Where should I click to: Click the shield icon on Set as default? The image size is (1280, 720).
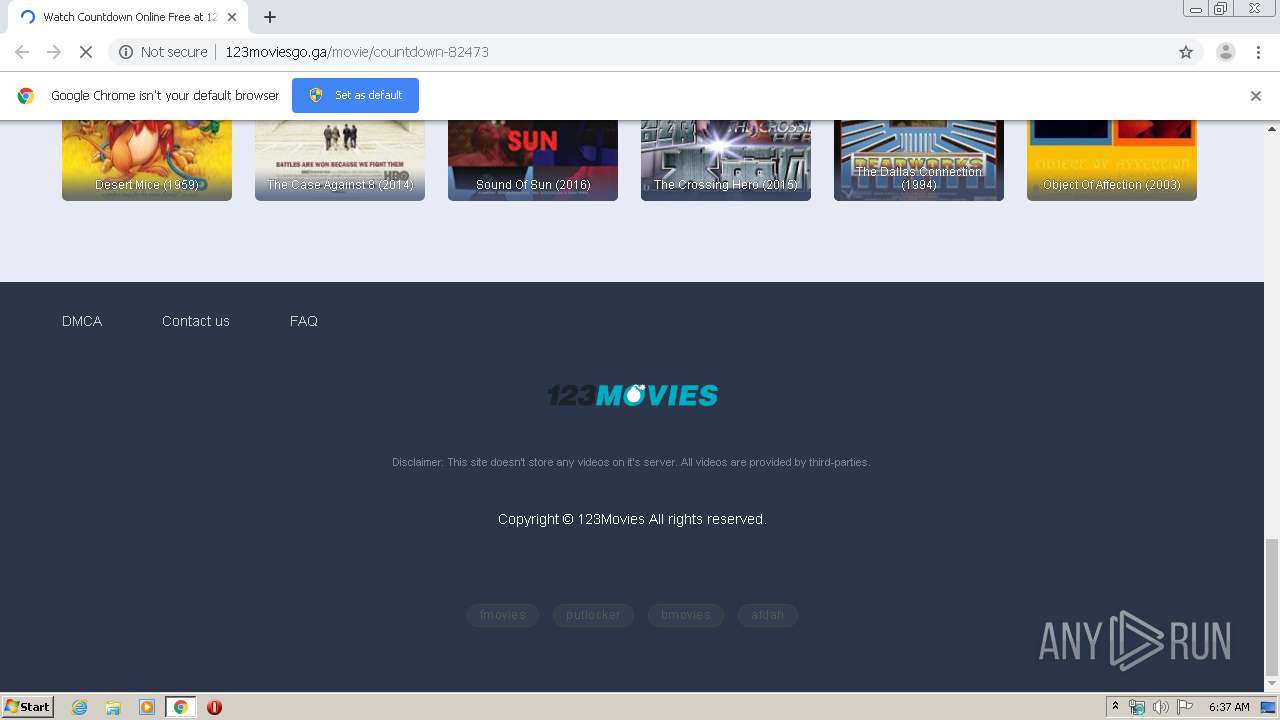point(316,95)
